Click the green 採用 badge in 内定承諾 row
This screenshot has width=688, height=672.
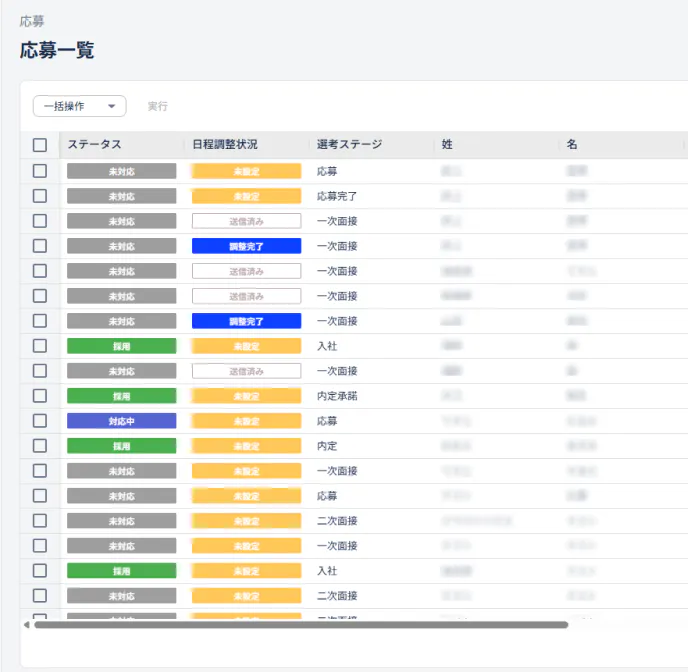[x=121, y=396]
